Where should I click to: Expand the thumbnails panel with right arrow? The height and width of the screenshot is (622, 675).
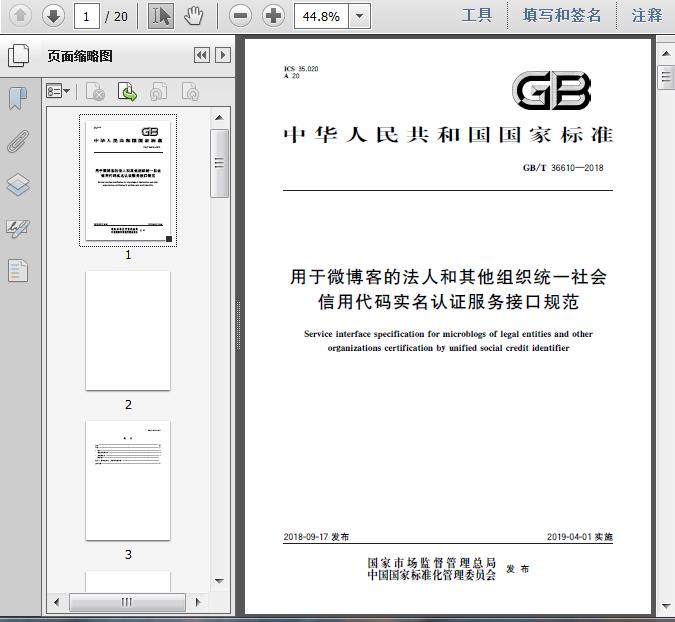point(223,55)
